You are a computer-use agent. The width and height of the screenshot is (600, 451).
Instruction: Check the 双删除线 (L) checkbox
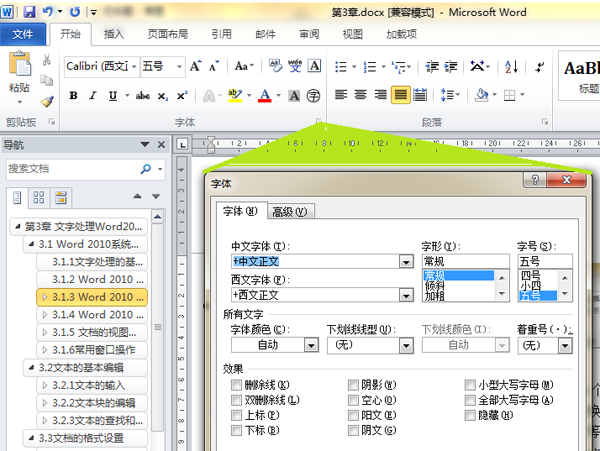pos(236,400)
